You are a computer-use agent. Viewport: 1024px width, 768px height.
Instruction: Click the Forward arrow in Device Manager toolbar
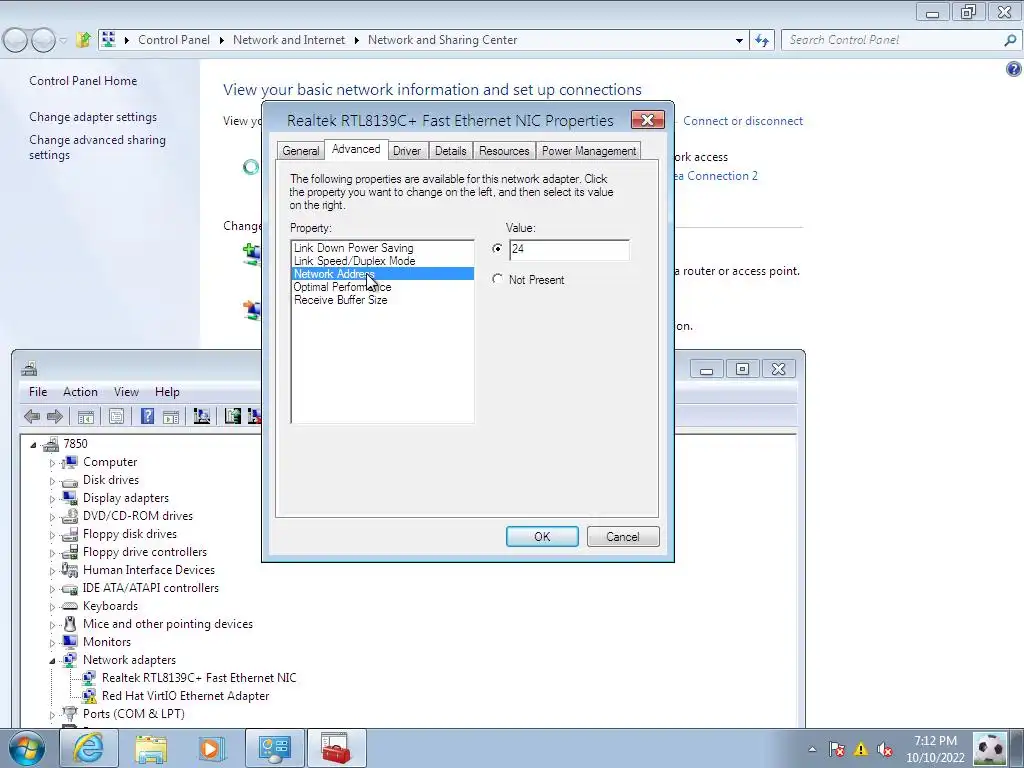coord(55,416)
